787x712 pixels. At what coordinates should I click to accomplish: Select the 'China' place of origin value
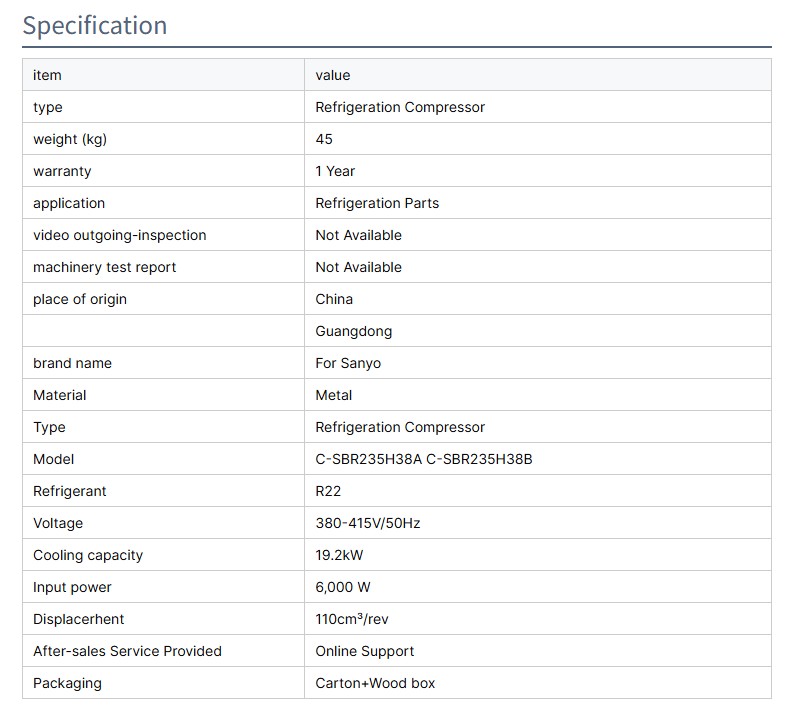click(x=334, y=299)
